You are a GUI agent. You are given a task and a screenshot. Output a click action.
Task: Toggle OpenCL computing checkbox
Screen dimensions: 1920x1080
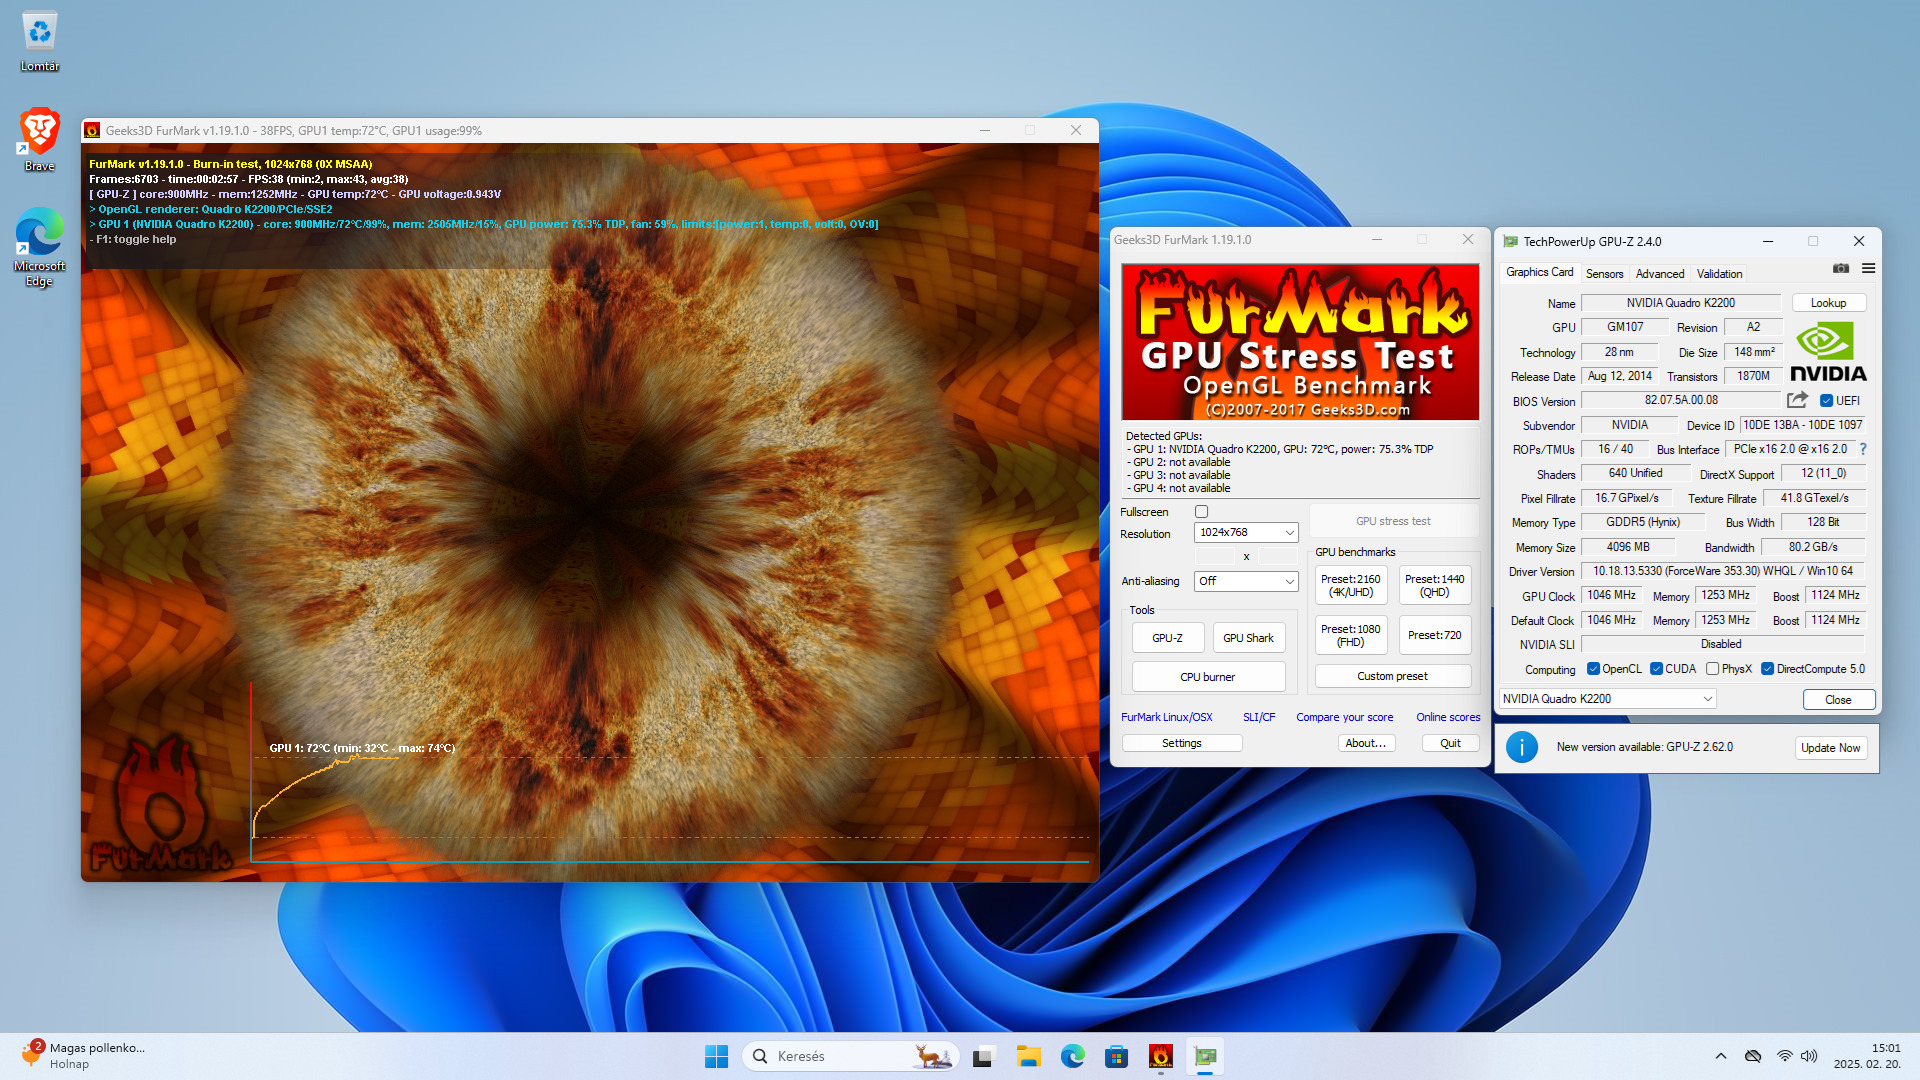(x=1593, y=669)
